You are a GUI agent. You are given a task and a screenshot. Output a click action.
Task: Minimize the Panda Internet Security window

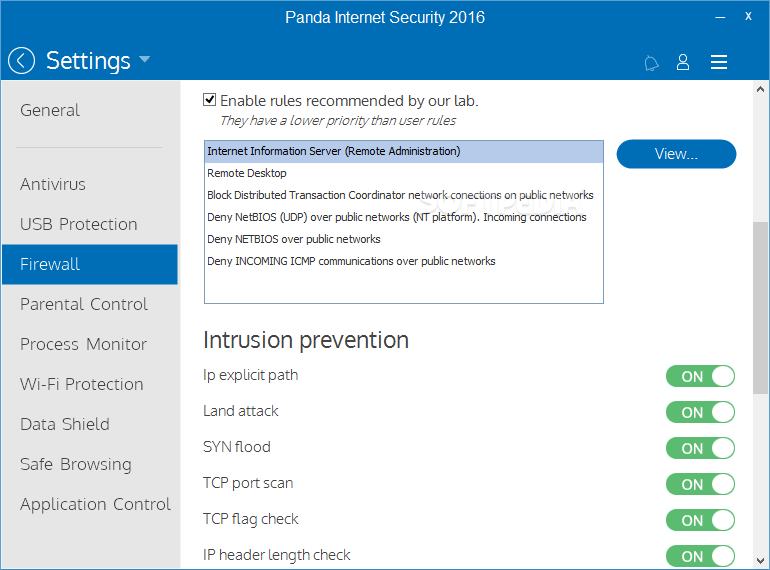[720, 17]
